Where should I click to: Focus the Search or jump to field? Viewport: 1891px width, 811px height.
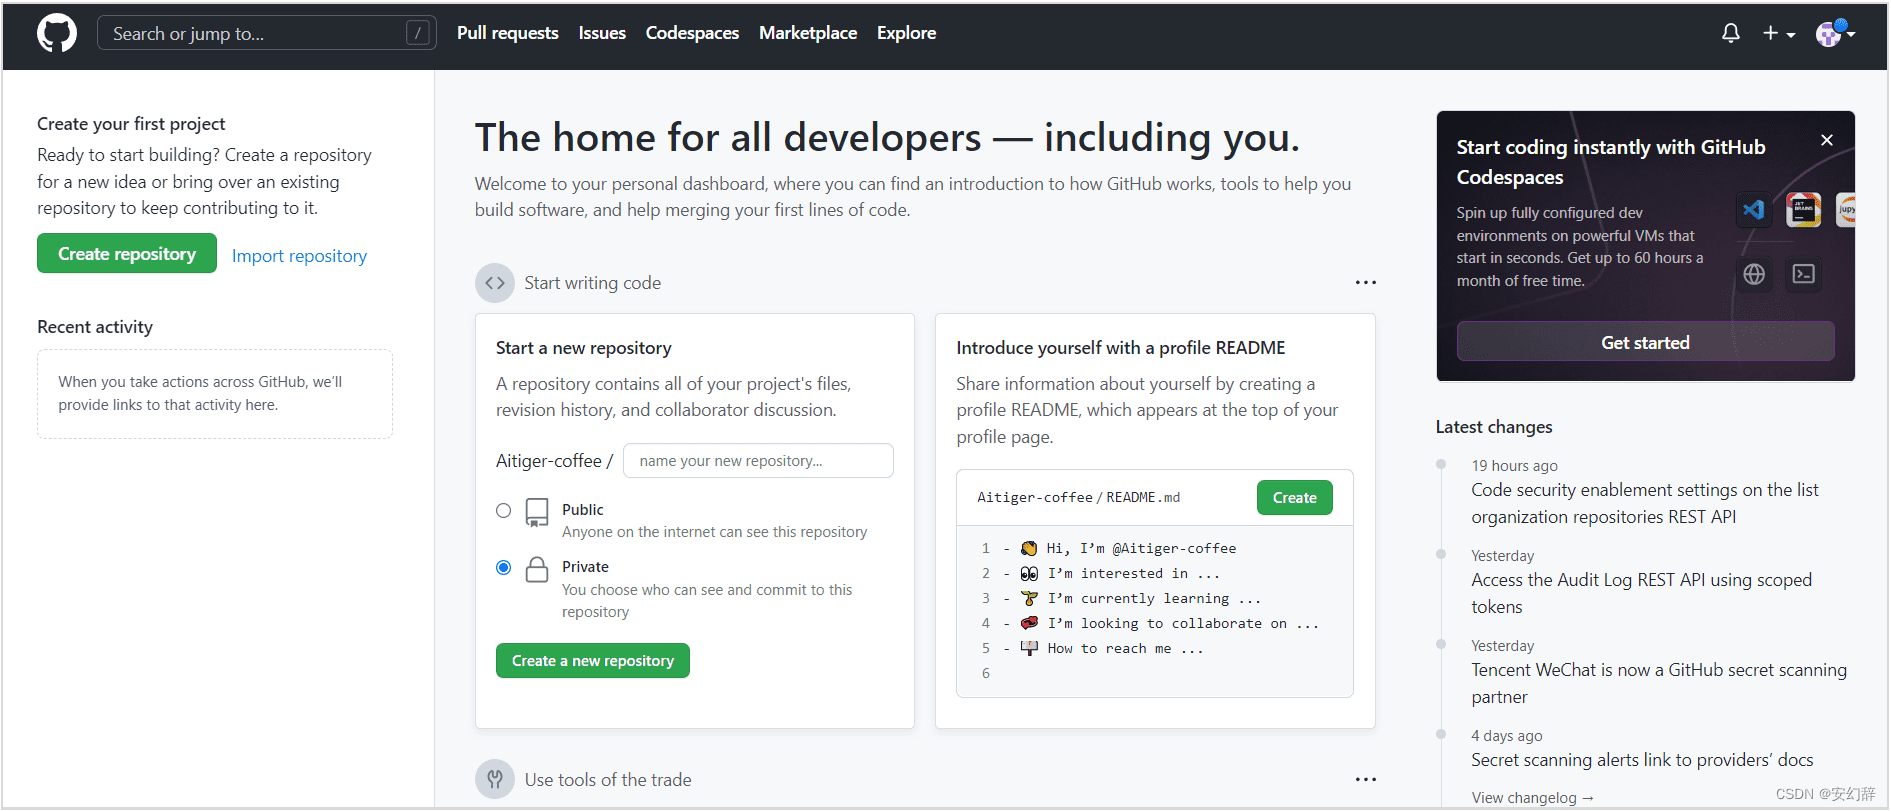266,33
